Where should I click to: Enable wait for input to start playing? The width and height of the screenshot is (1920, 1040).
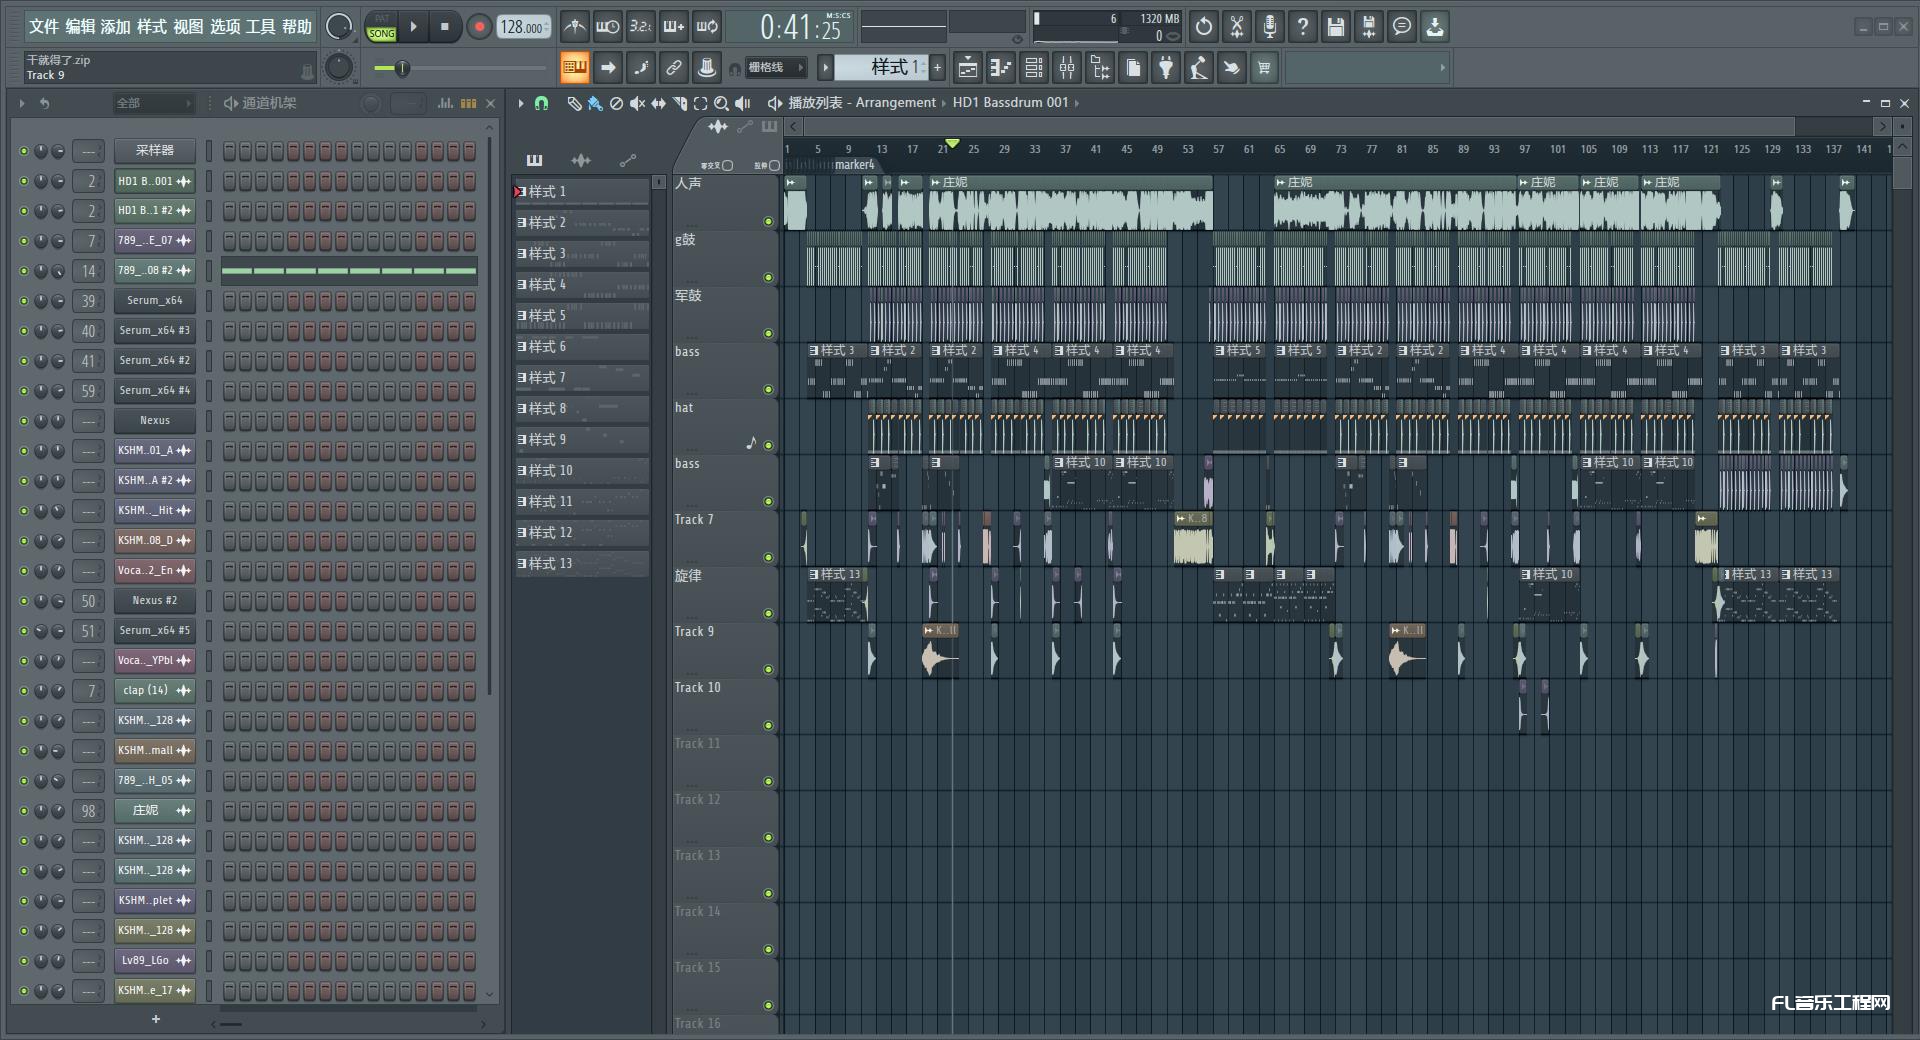tap(607, 27)
